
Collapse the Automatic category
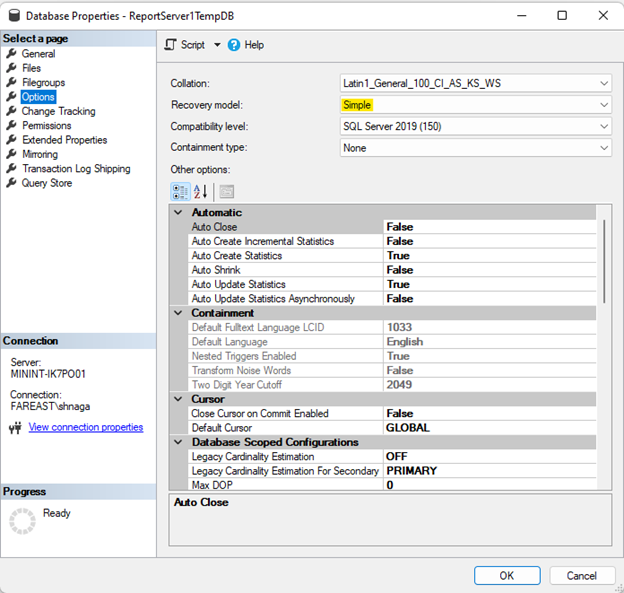coord(178,213)
